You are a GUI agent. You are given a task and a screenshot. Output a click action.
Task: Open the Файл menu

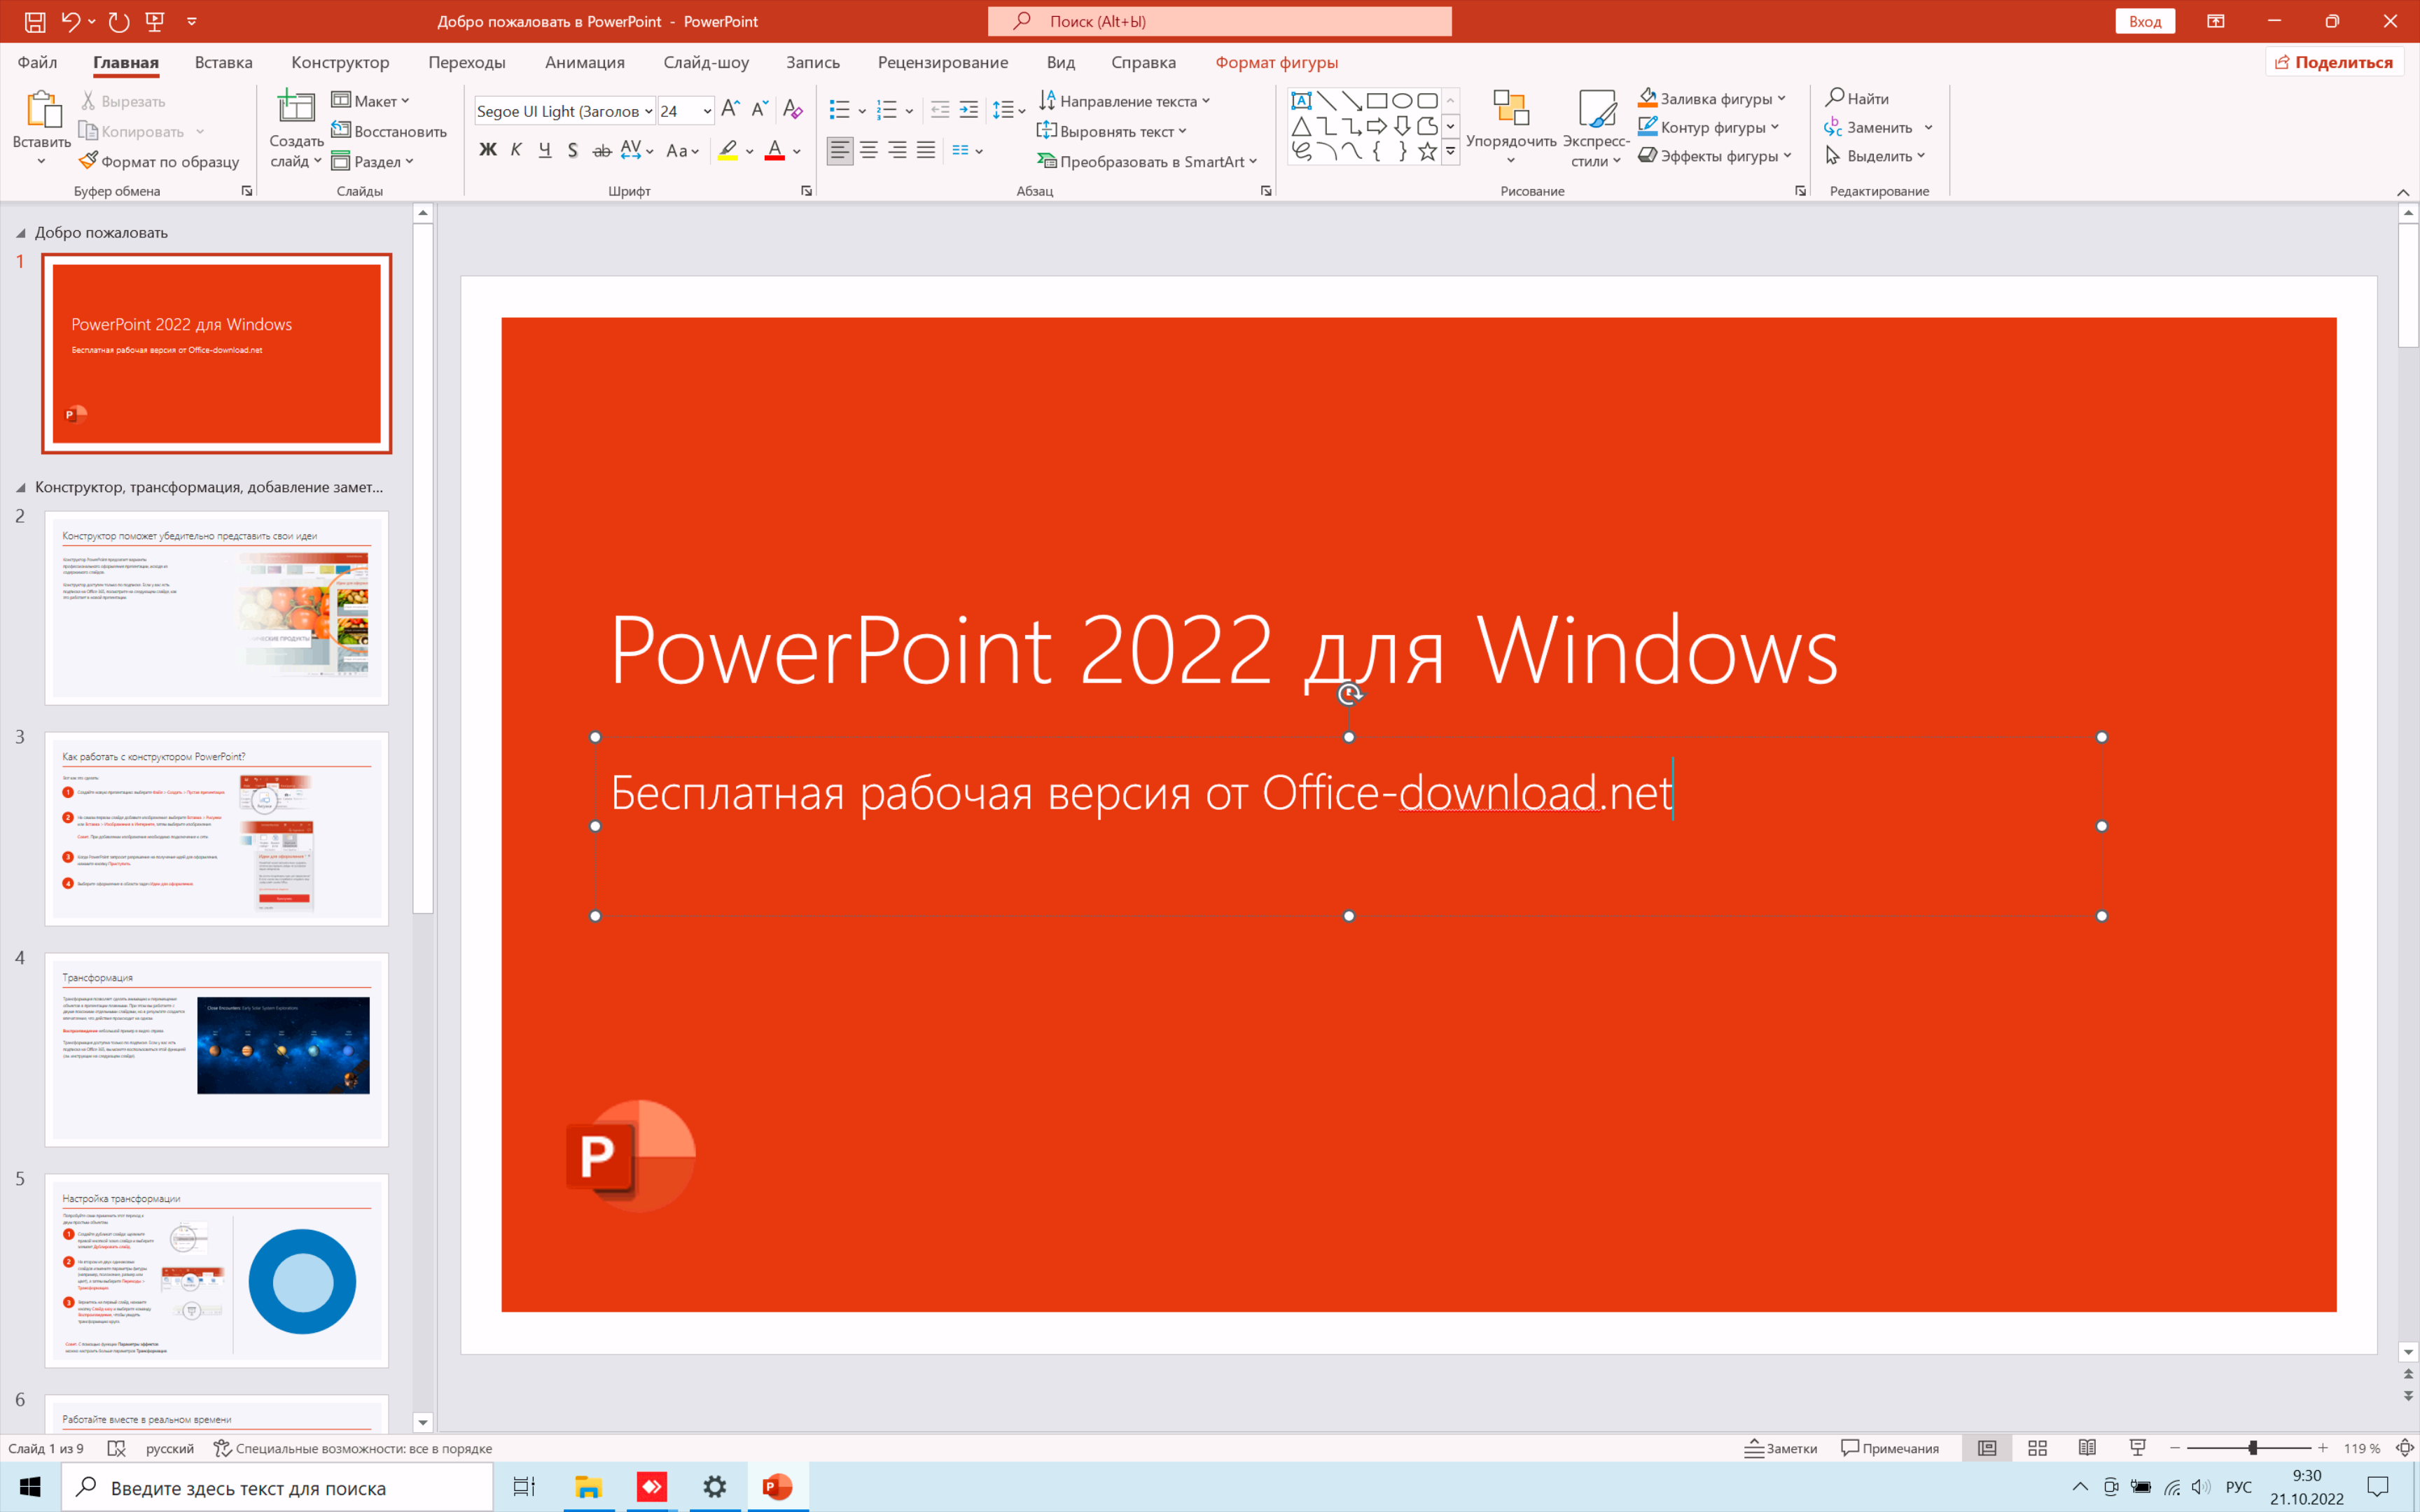click(x=37, y=62)
